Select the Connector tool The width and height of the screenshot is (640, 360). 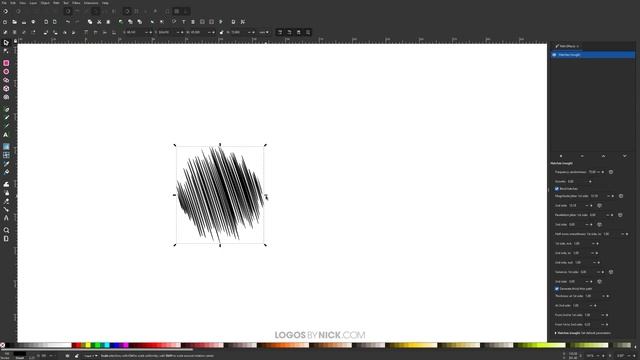point(6,210)
